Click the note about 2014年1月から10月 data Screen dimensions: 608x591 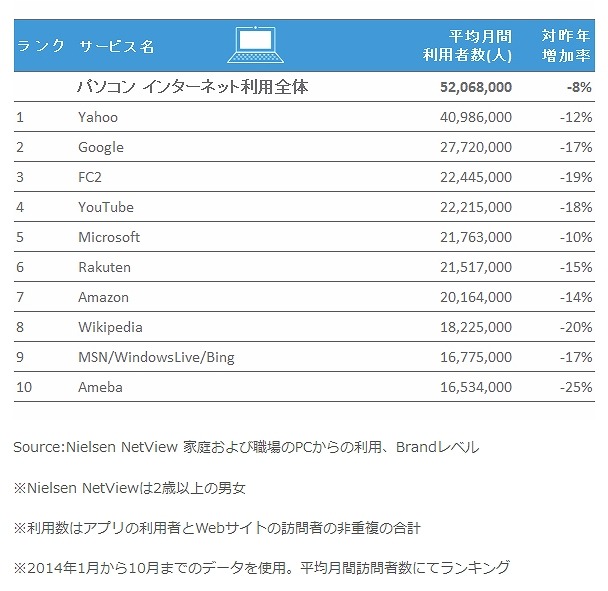[x=262, y=567]
